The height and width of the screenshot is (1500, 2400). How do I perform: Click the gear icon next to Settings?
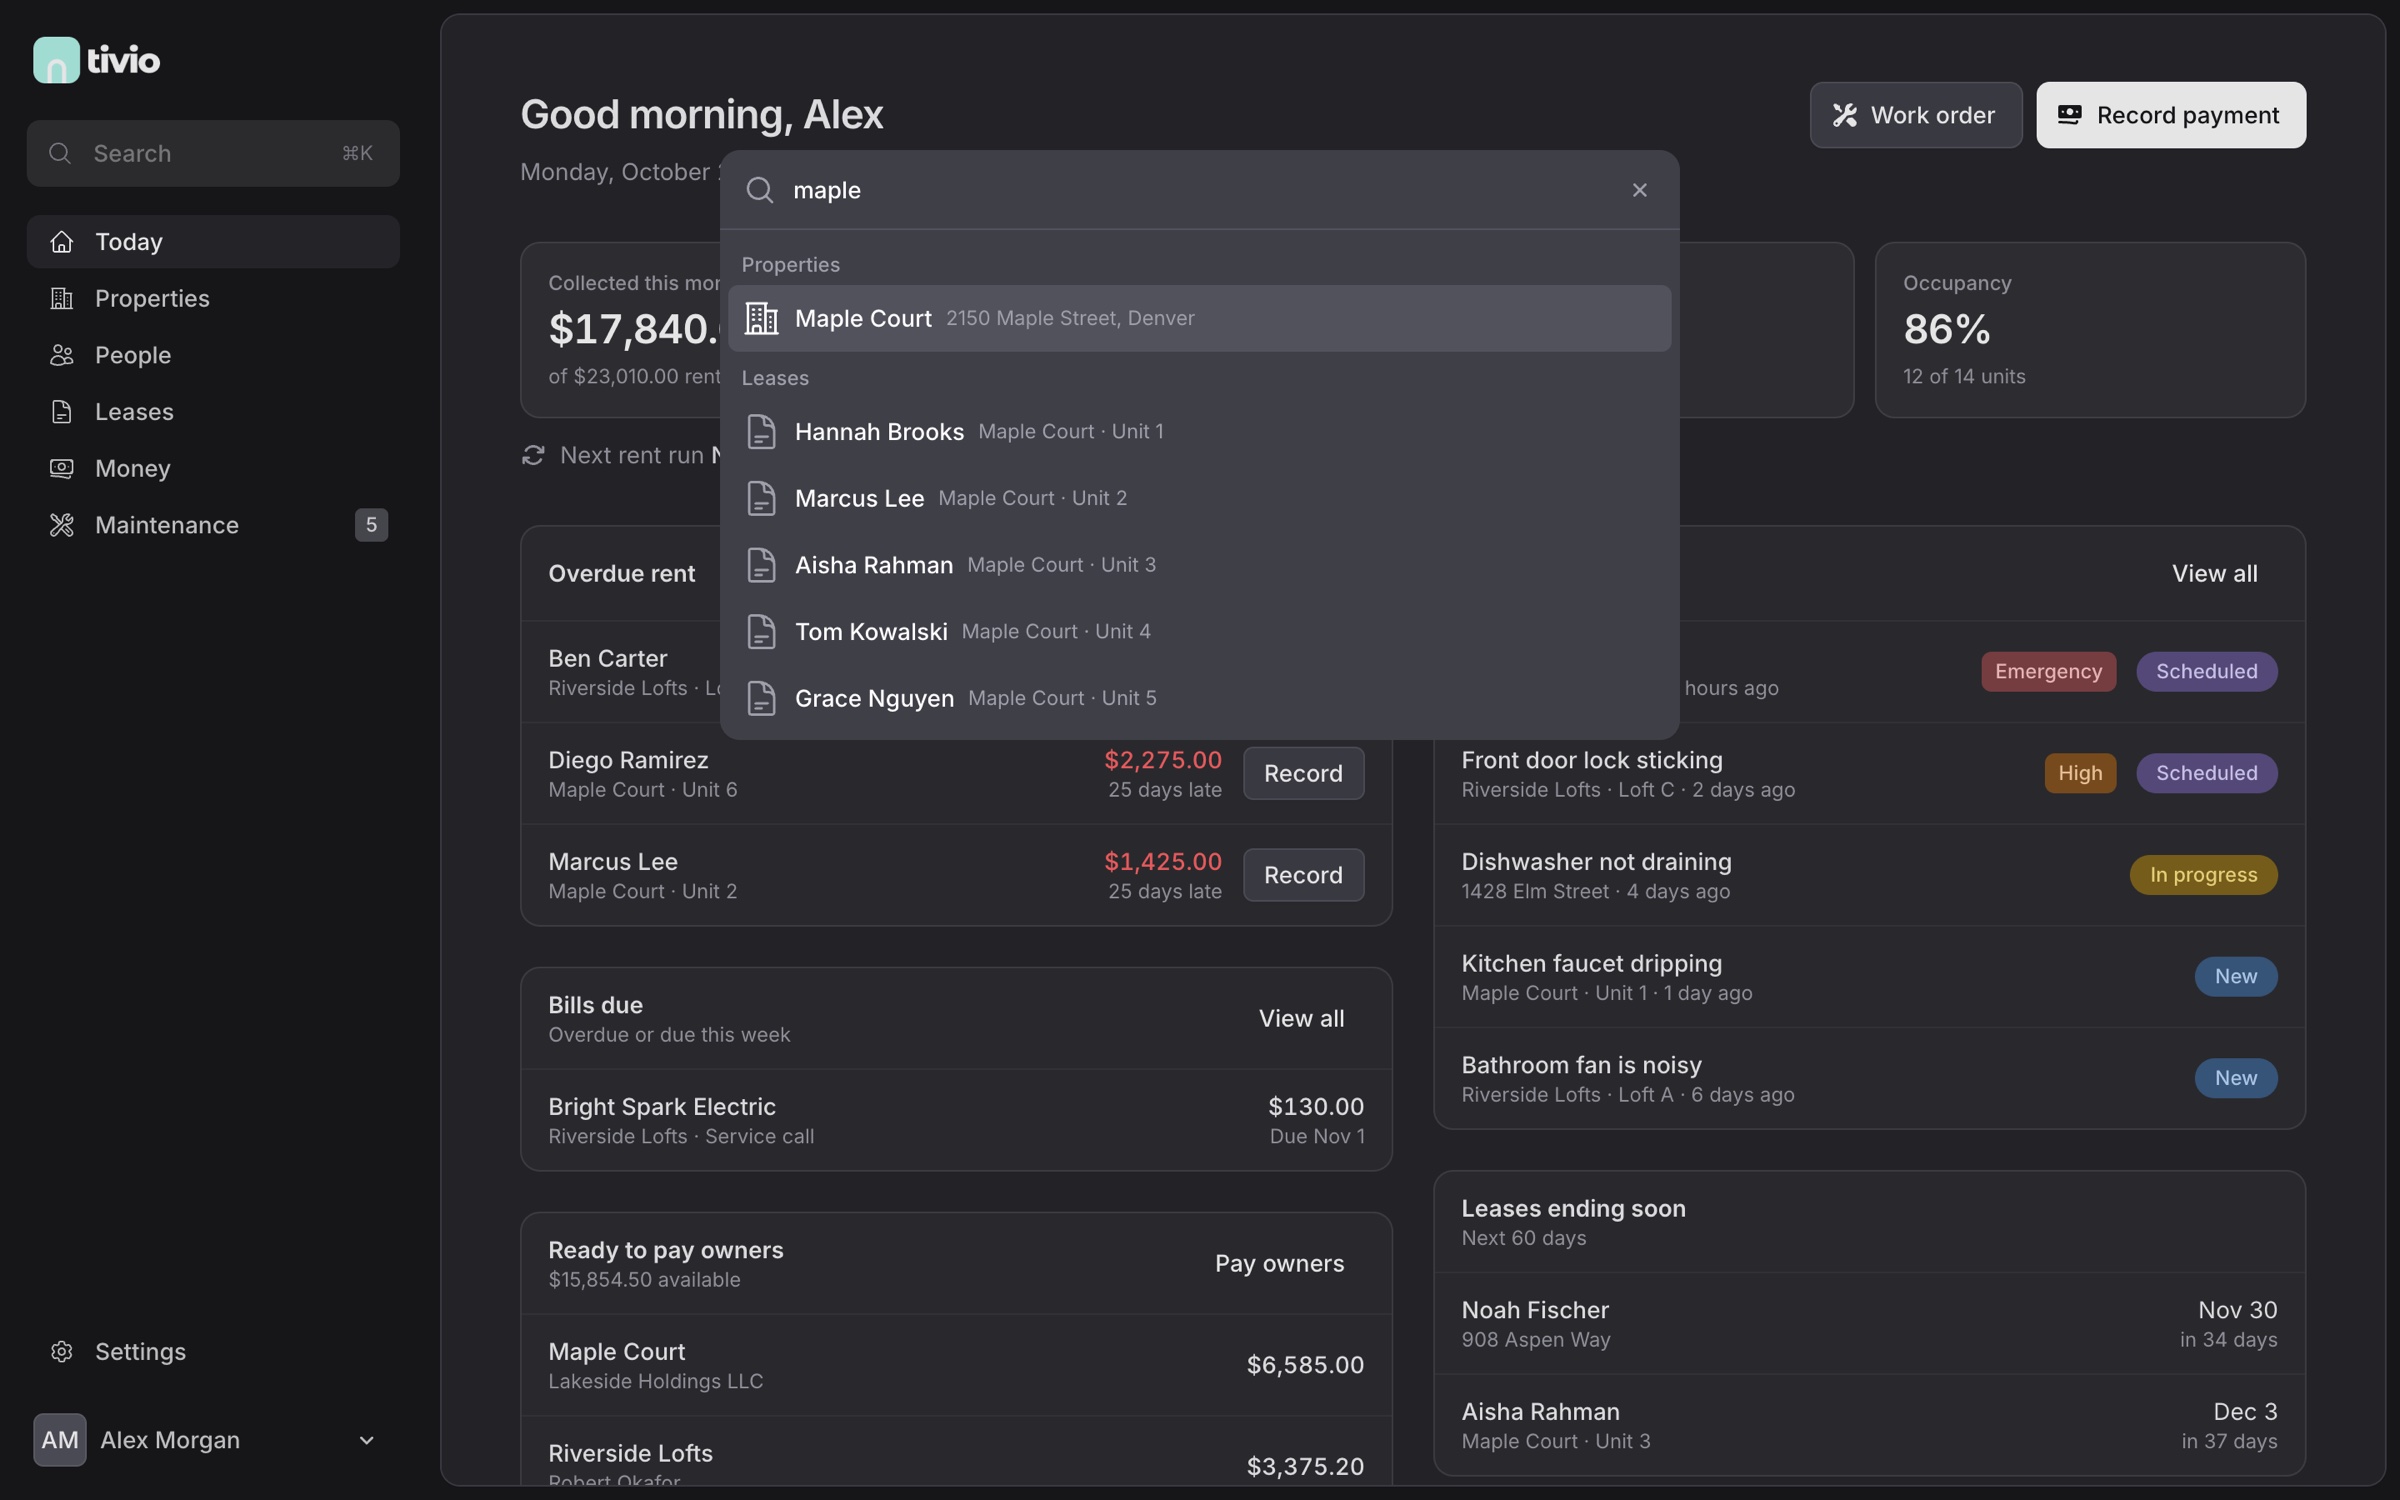[62, 1351]
